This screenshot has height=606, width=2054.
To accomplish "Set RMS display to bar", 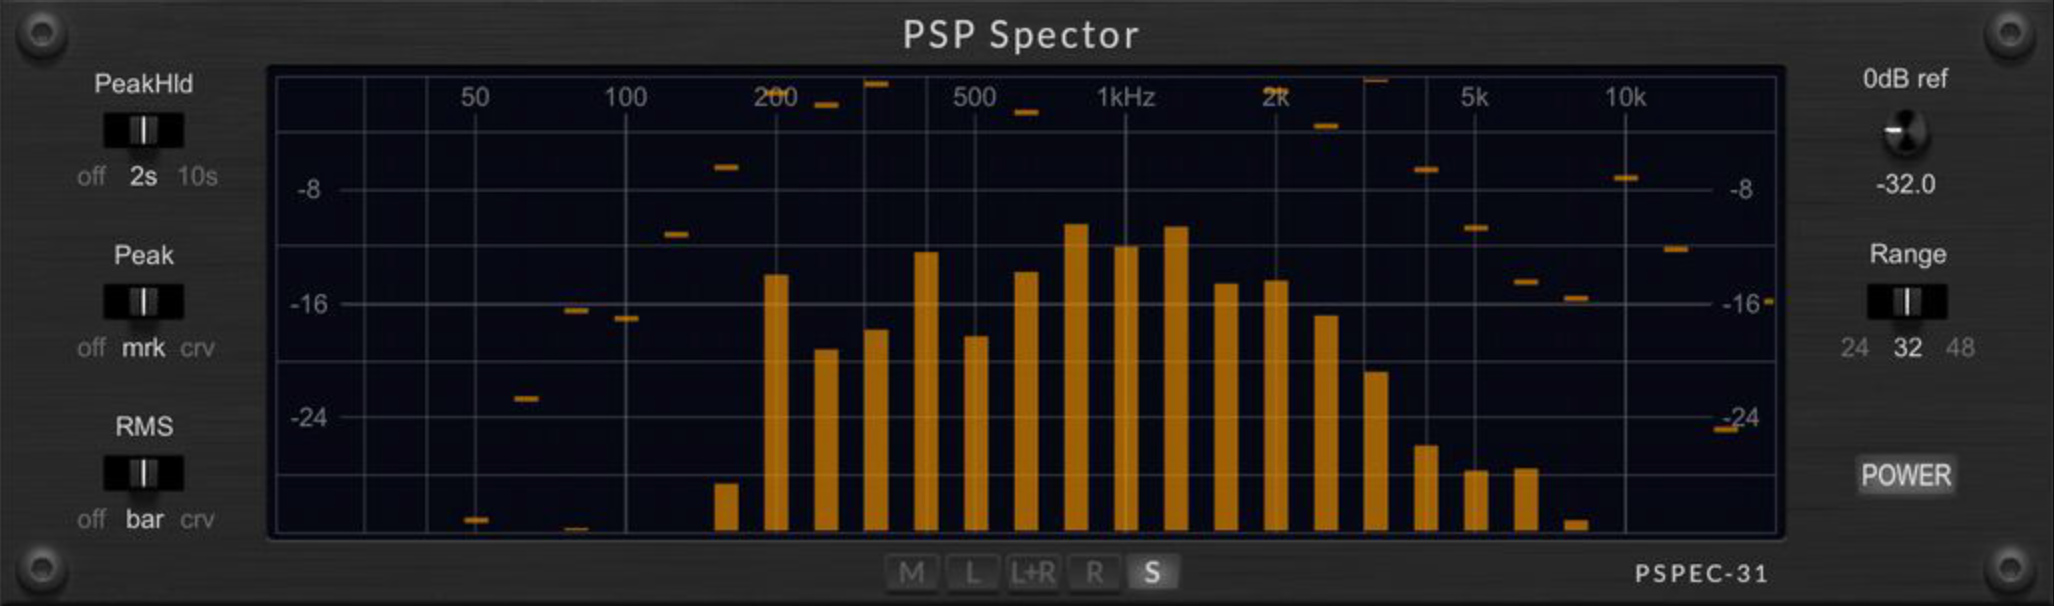I will [144, 519].
